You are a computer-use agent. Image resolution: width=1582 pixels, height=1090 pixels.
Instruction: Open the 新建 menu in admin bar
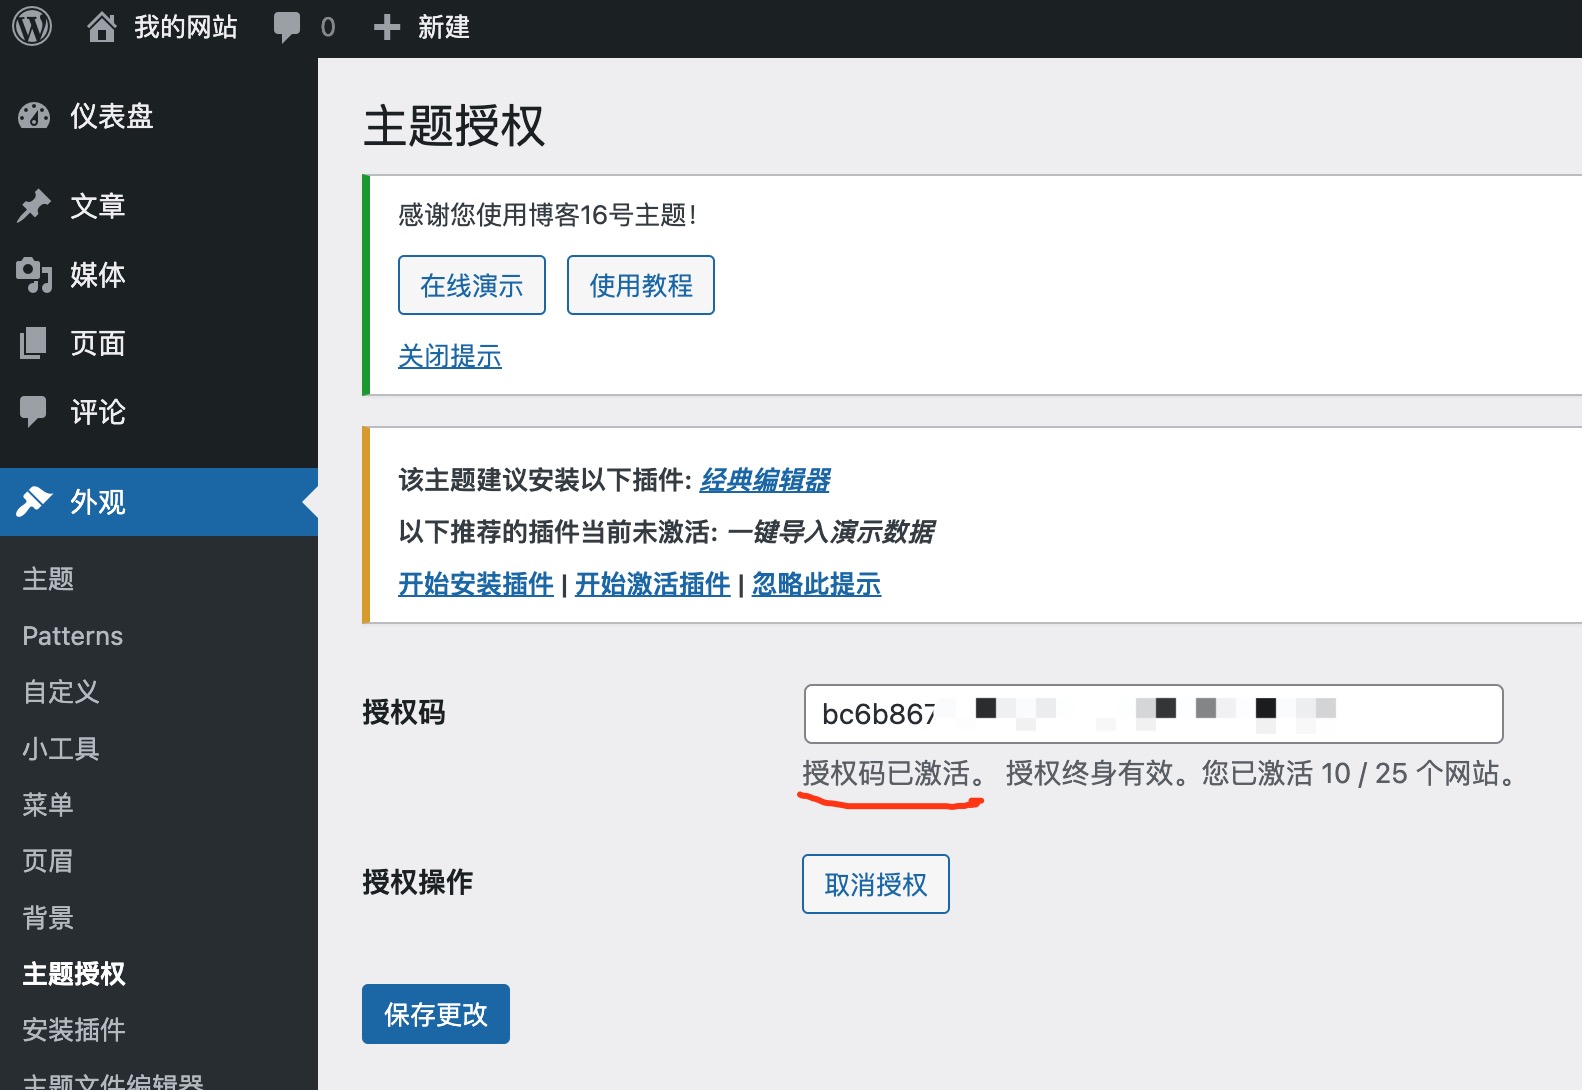444,27
